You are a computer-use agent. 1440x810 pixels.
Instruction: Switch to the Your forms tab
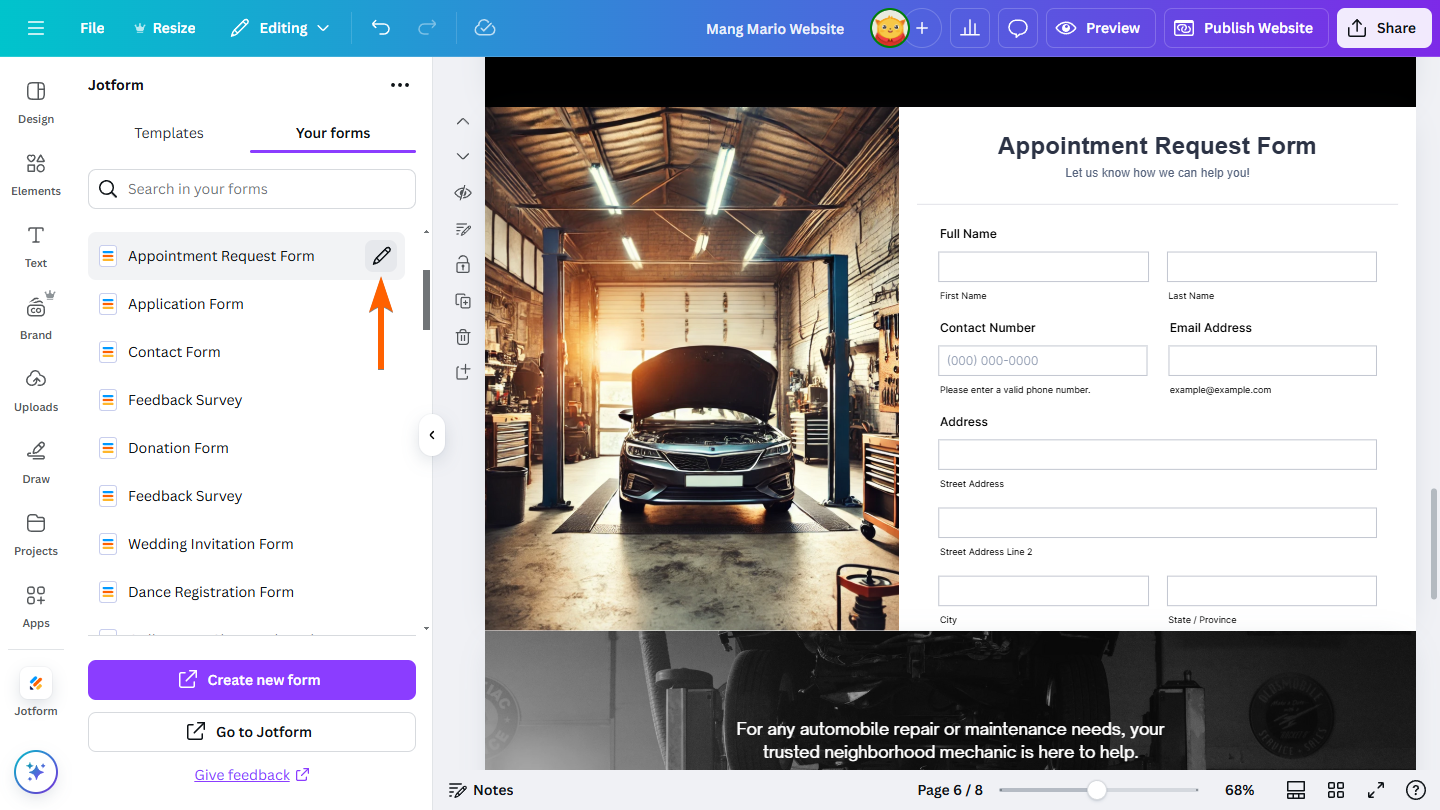tap(333, 133)
